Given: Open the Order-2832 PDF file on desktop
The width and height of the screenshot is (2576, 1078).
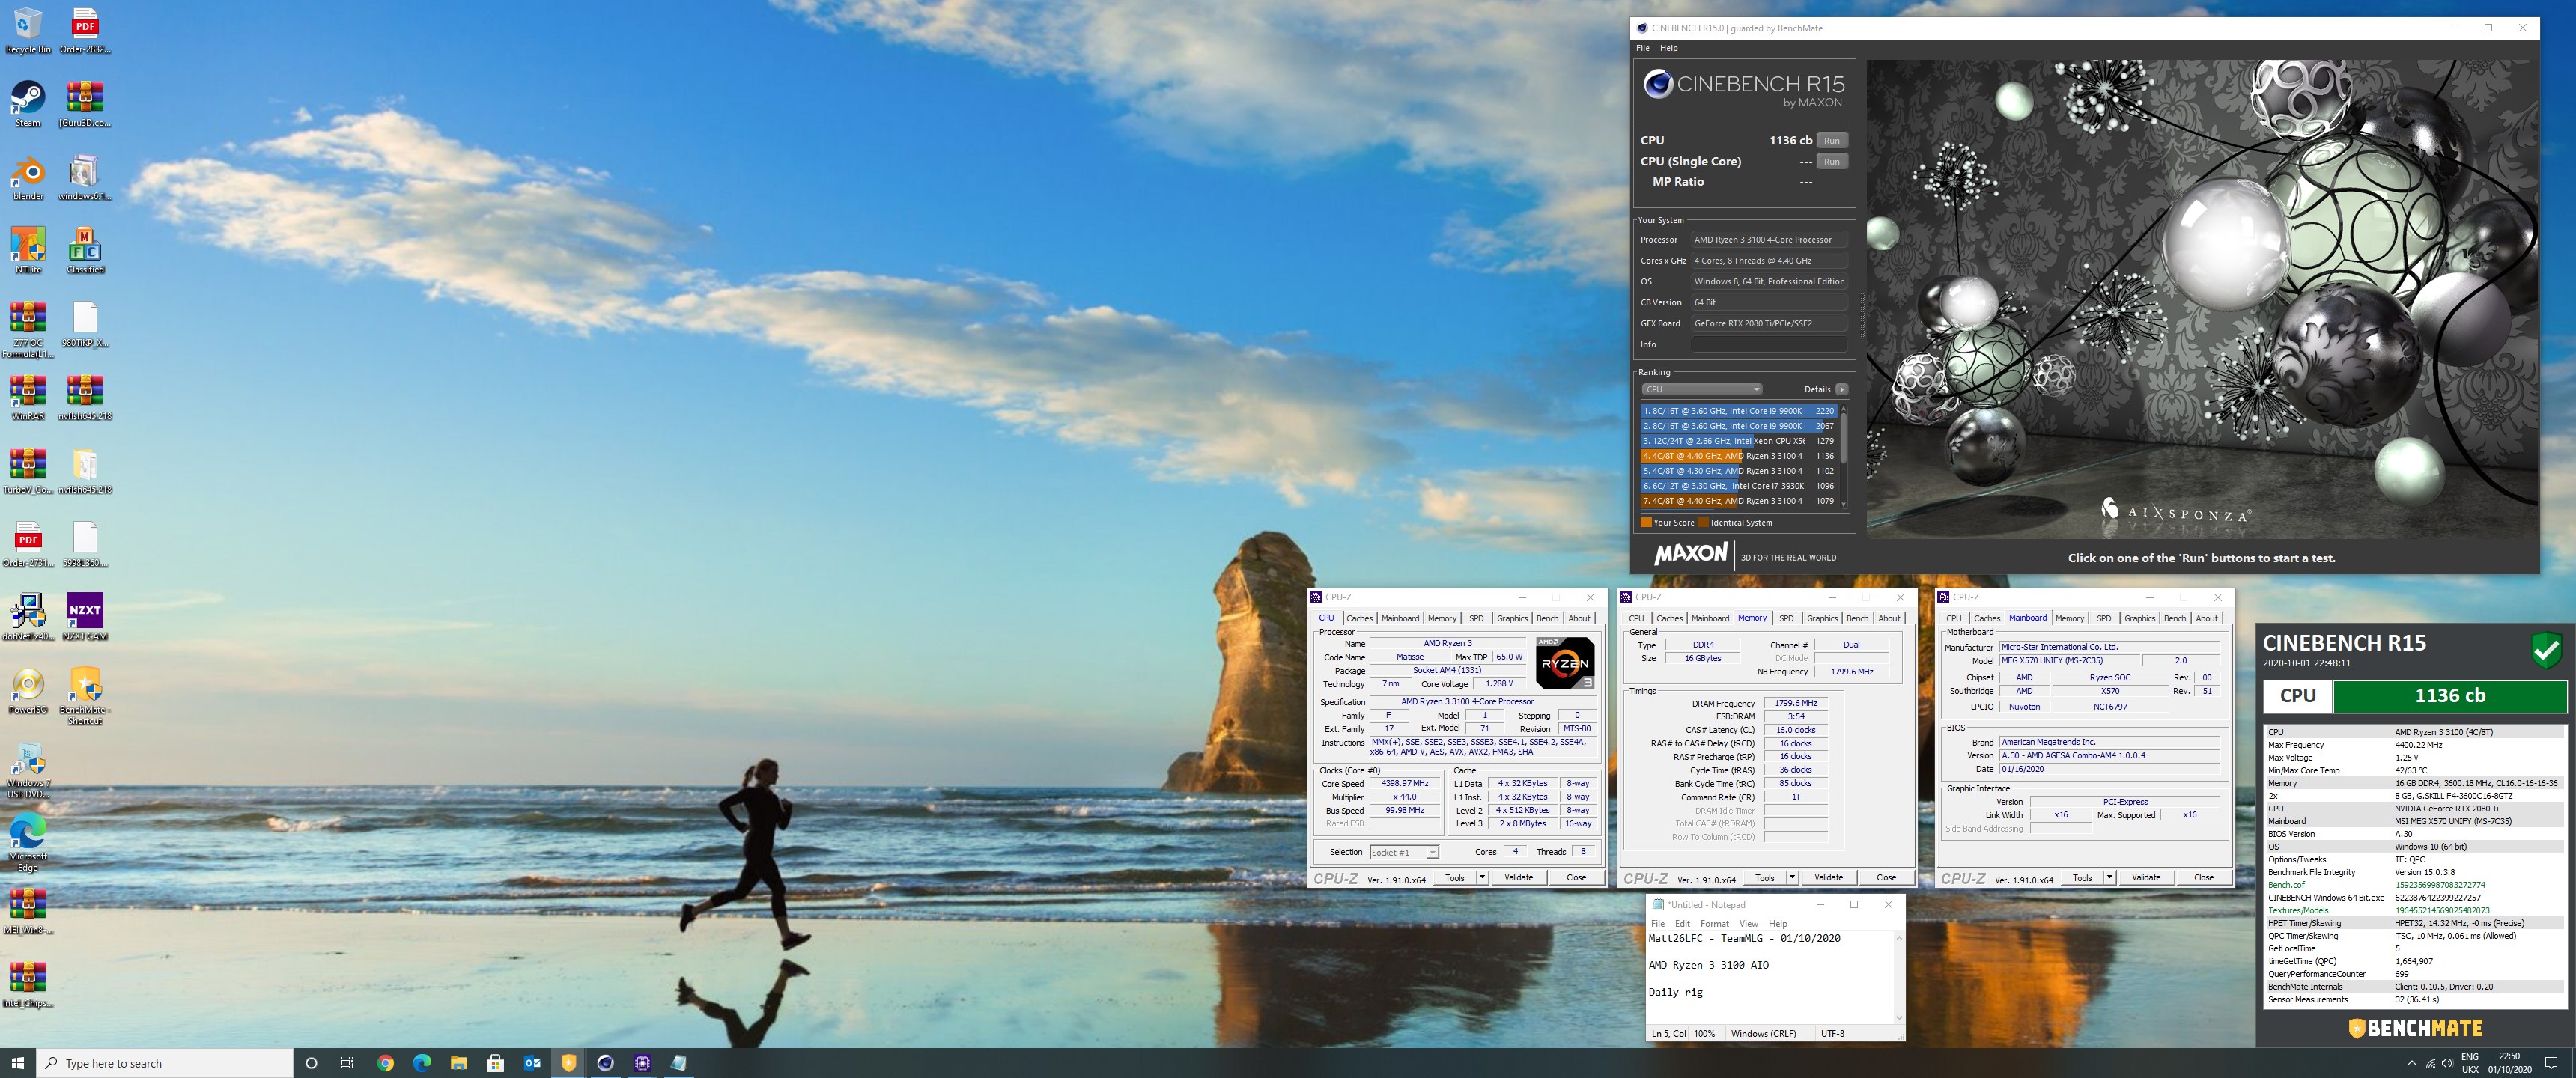Looking at the screenshot, I should (x=85, y=30).
